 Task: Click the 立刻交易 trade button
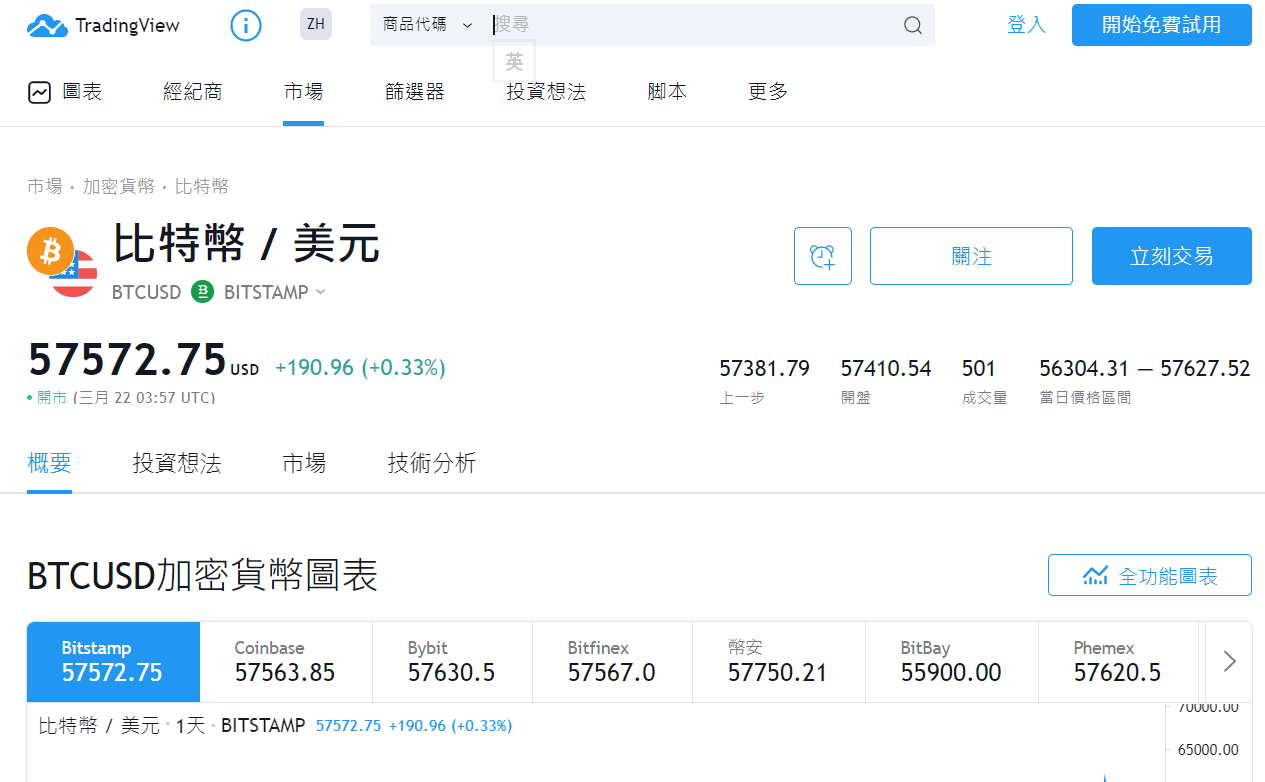coord(1172,256)
